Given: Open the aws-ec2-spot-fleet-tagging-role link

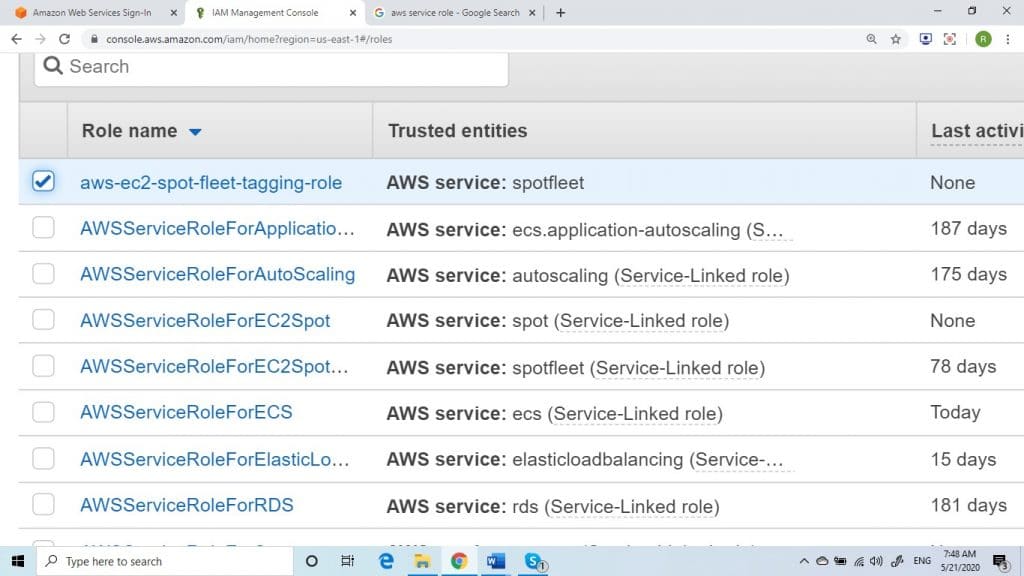Looking at the screenshot, I should (211, 183).
